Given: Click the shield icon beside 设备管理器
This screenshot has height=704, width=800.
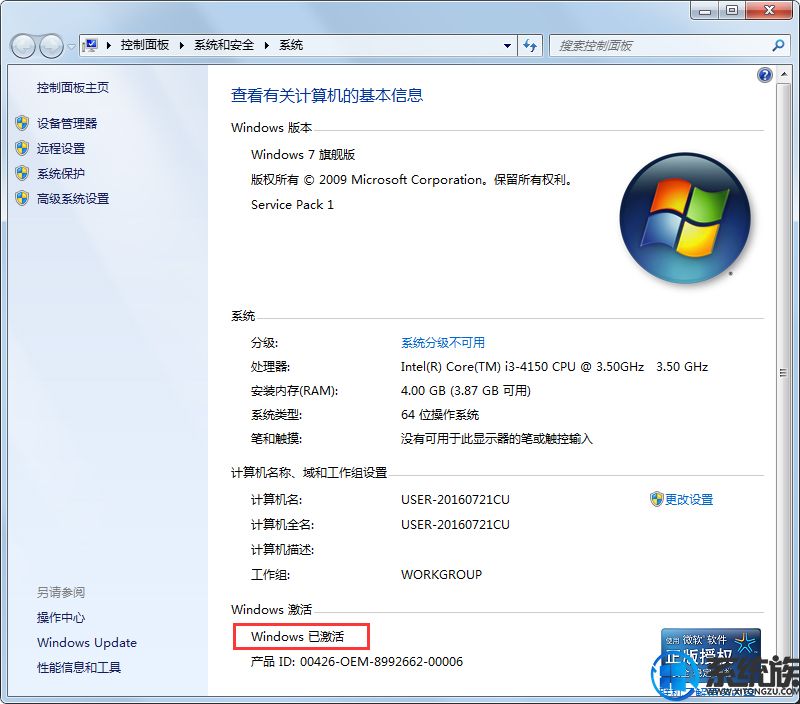Looking at the screenshot, I should [x=22, y=123].
